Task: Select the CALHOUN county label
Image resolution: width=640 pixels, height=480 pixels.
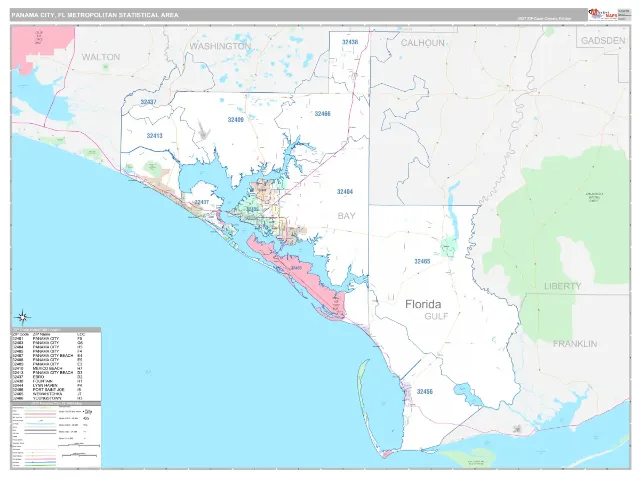Action: point(422,43)
